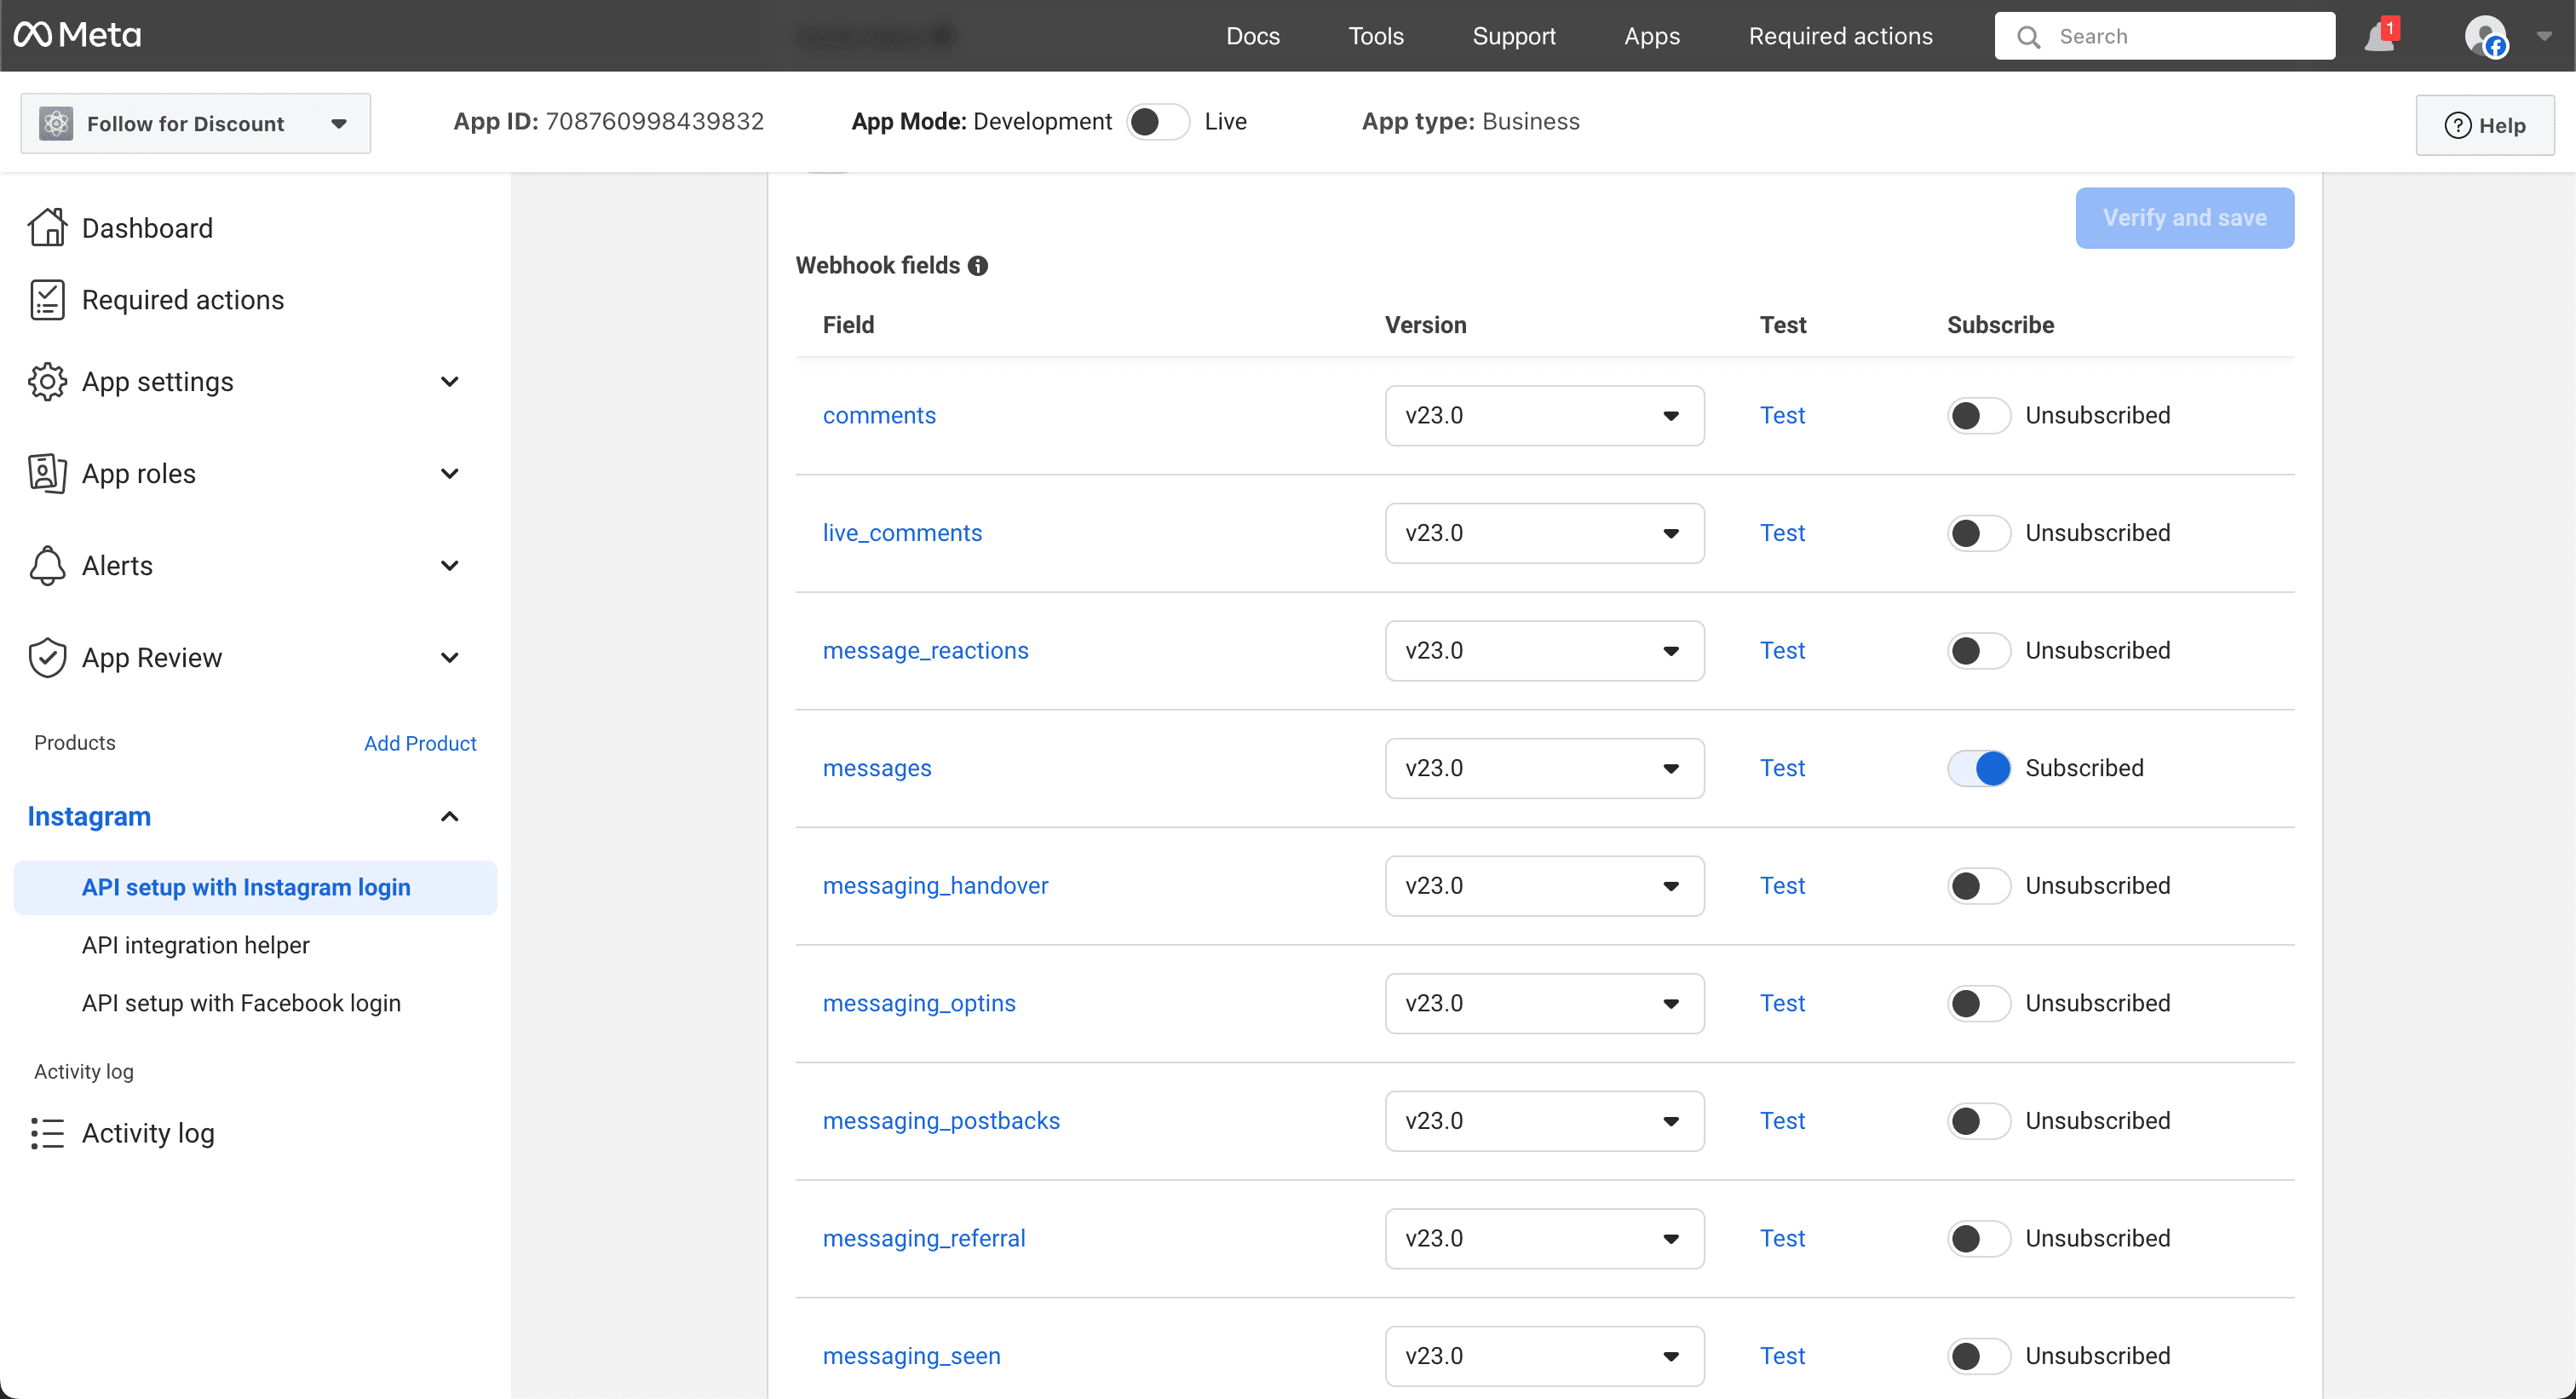Expand the App Review section chevron
The image size is (2576, 1399).
pyautogui.click(x=450, y=658)
